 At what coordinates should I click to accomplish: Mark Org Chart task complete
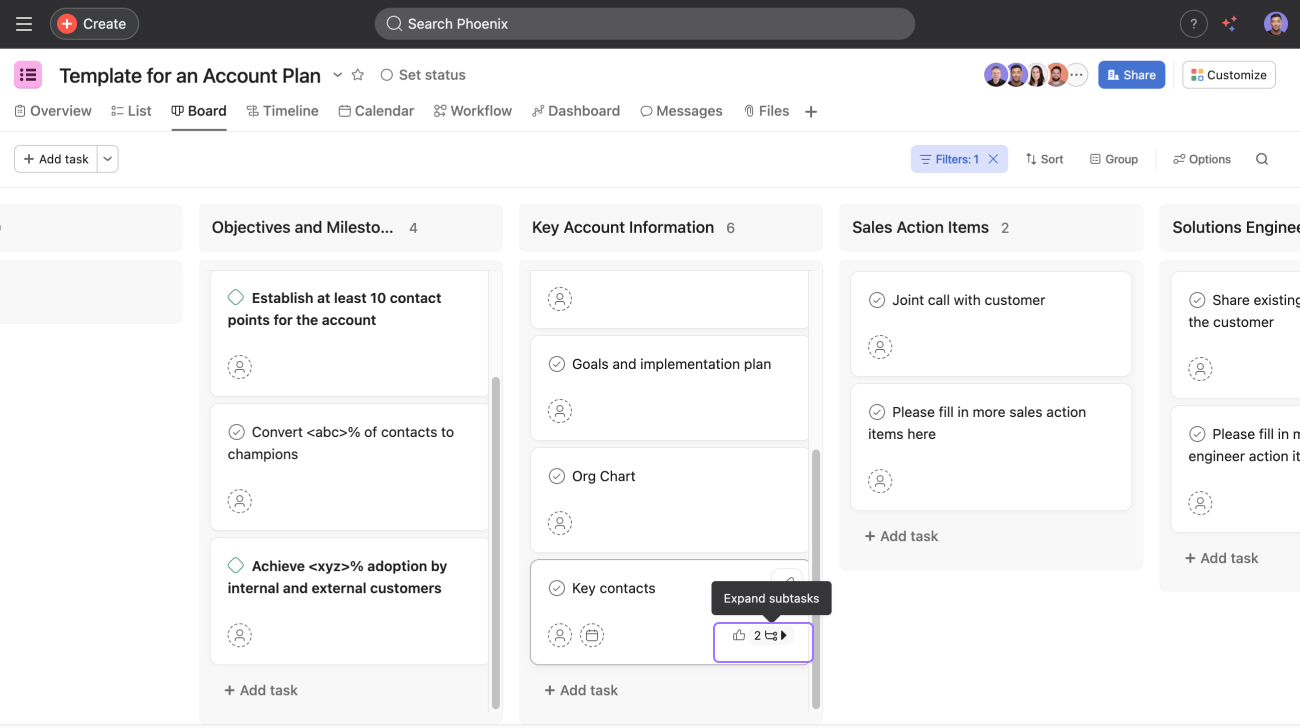coord(557,476)
